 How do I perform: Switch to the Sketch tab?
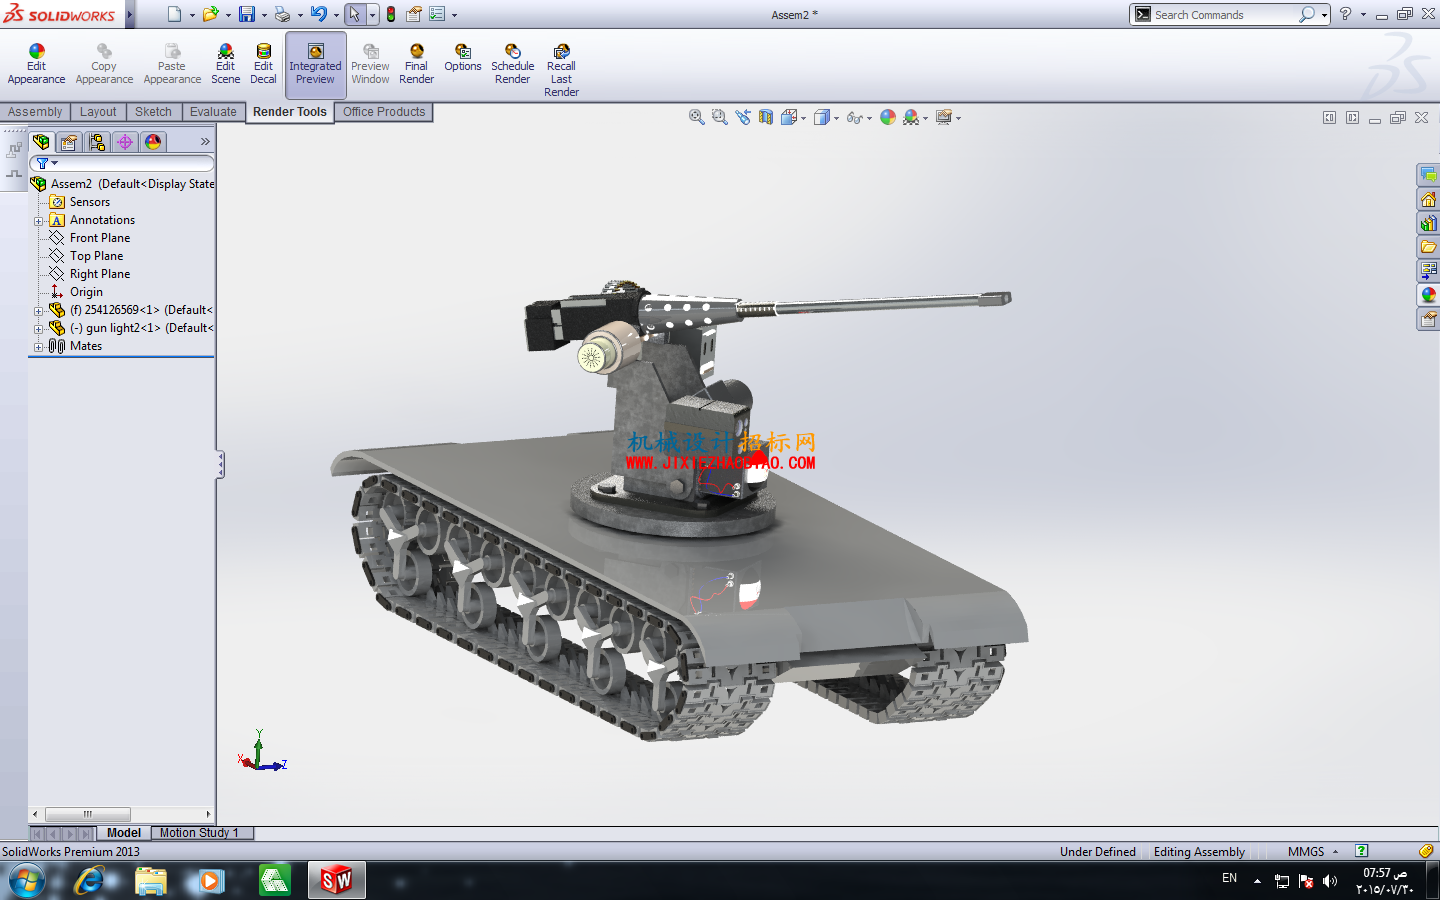pos(153,112)
